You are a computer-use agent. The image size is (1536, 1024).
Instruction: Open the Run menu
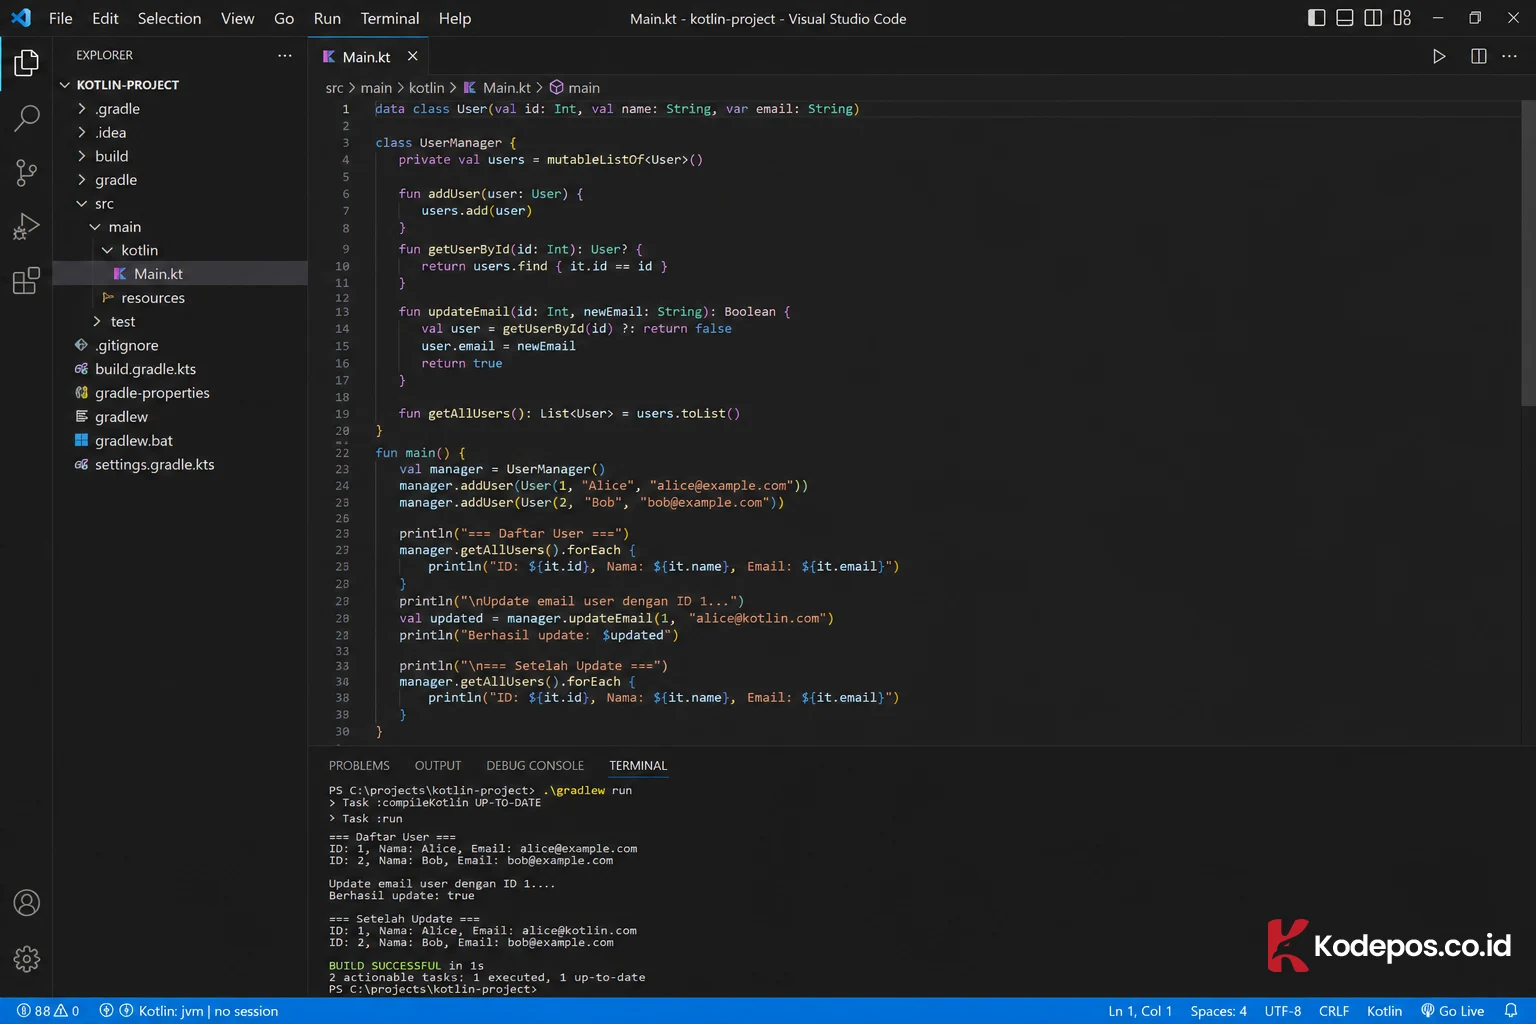click(327, 18)
